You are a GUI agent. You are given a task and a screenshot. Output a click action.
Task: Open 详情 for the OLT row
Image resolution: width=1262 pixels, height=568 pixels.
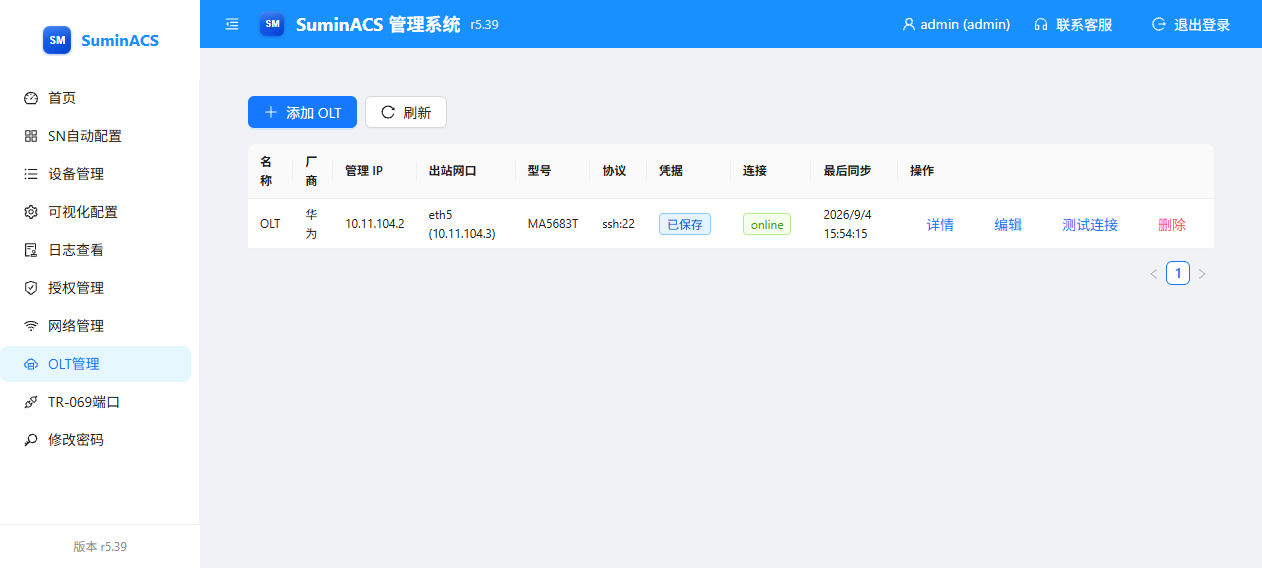(940, 225)
